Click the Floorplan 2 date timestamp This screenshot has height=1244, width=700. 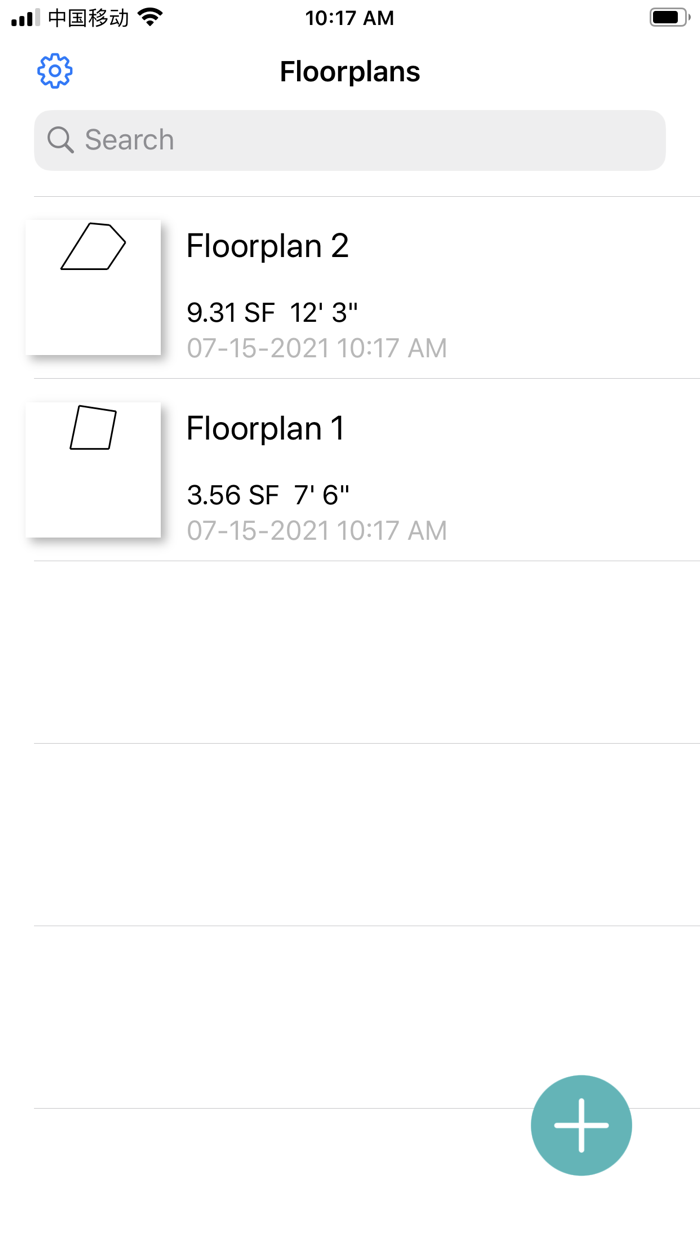316,347
